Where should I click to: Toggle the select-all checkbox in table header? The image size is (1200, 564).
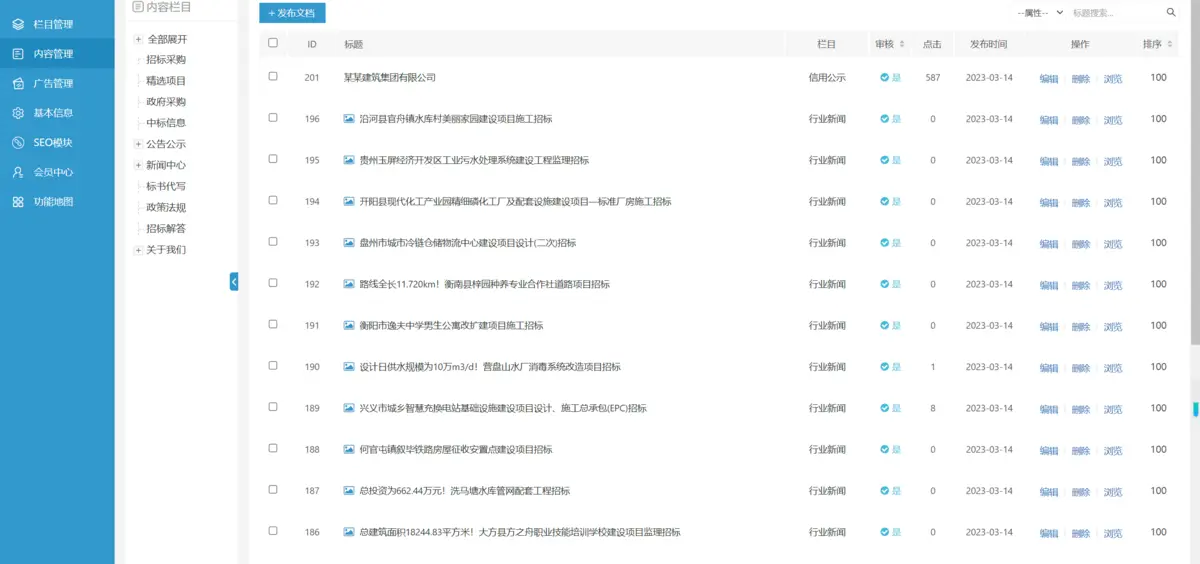[273, 43]
